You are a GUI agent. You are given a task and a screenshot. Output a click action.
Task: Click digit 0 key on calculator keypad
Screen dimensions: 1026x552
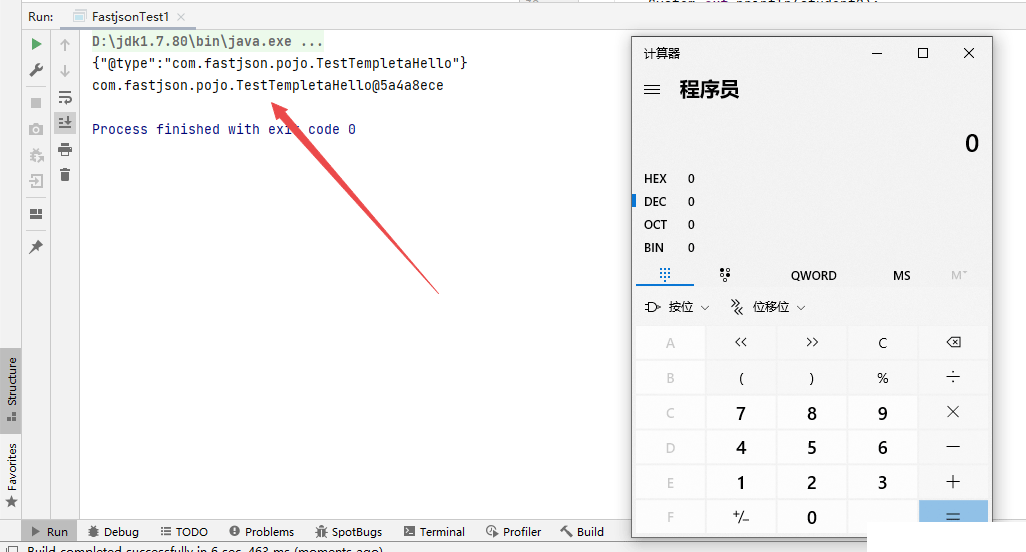pos(812,517)
